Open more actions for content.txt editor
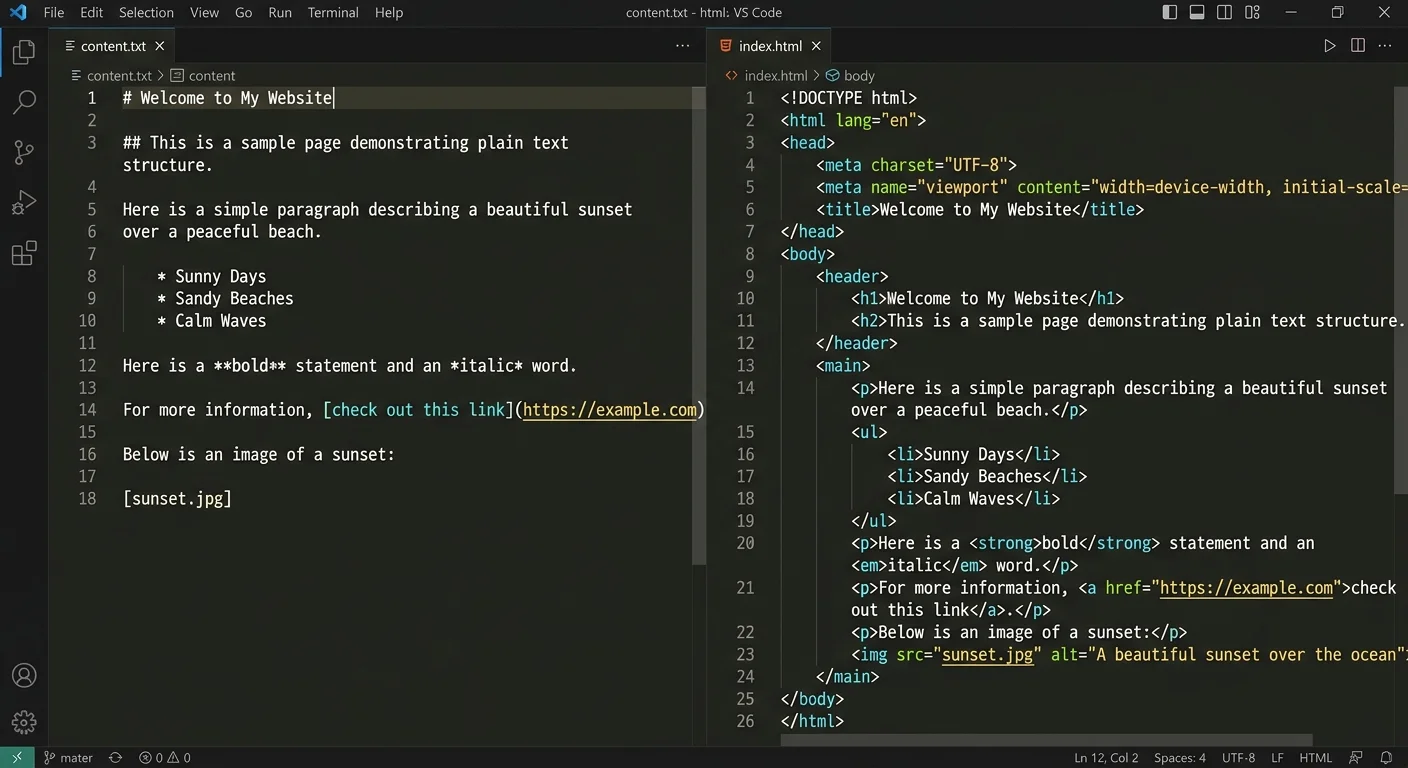Image resolution: width=1408 pixels, height=768 pixels. point(682,46)
